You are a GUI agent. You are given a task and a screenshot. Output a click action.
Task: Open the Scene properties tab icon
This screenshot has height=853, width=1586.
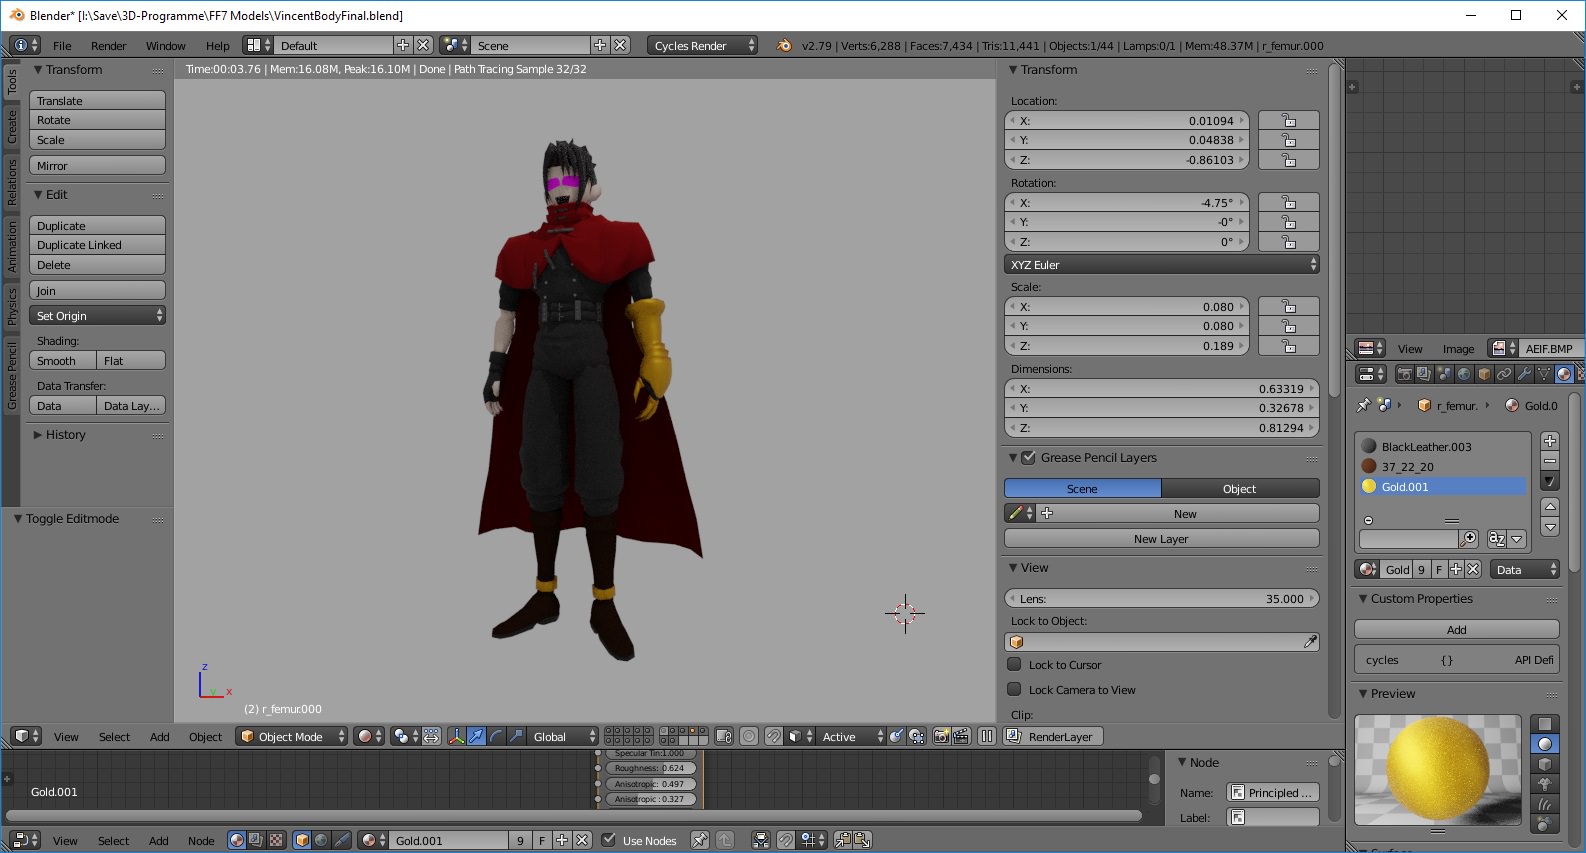pyautogui.click(x=1444, y=374)
